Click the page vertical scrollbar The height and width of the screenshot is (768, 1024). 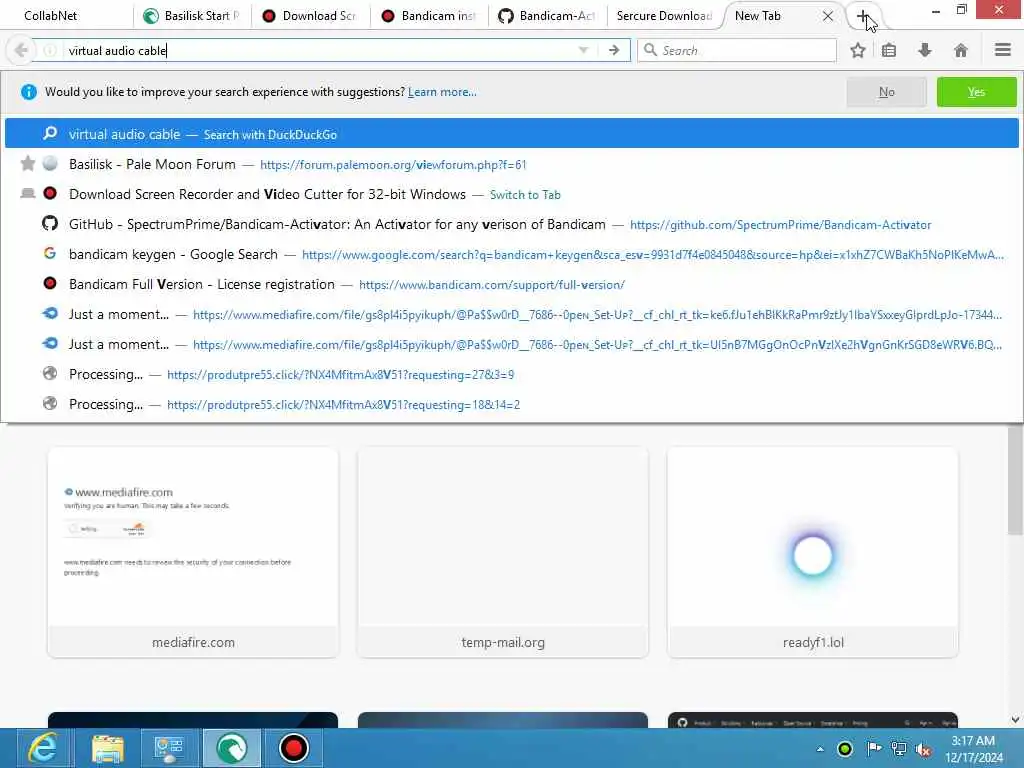coord(1015,480)
